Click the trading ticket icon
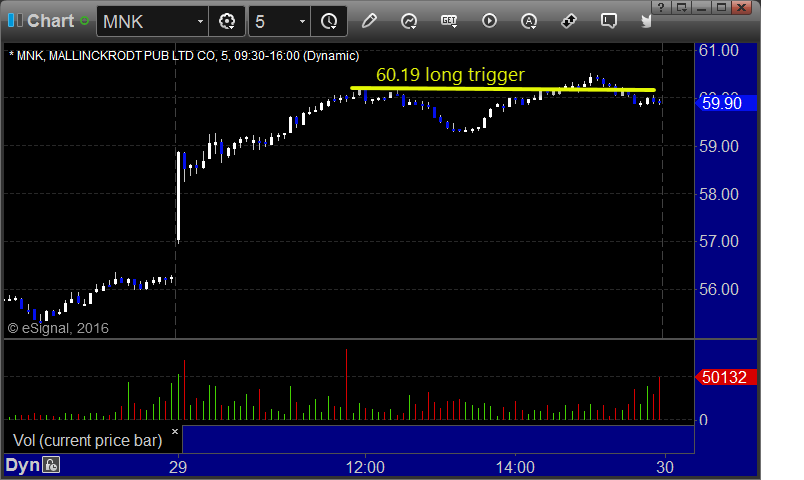This screenshot has height=480, width=804. click(x=569, y=21)
